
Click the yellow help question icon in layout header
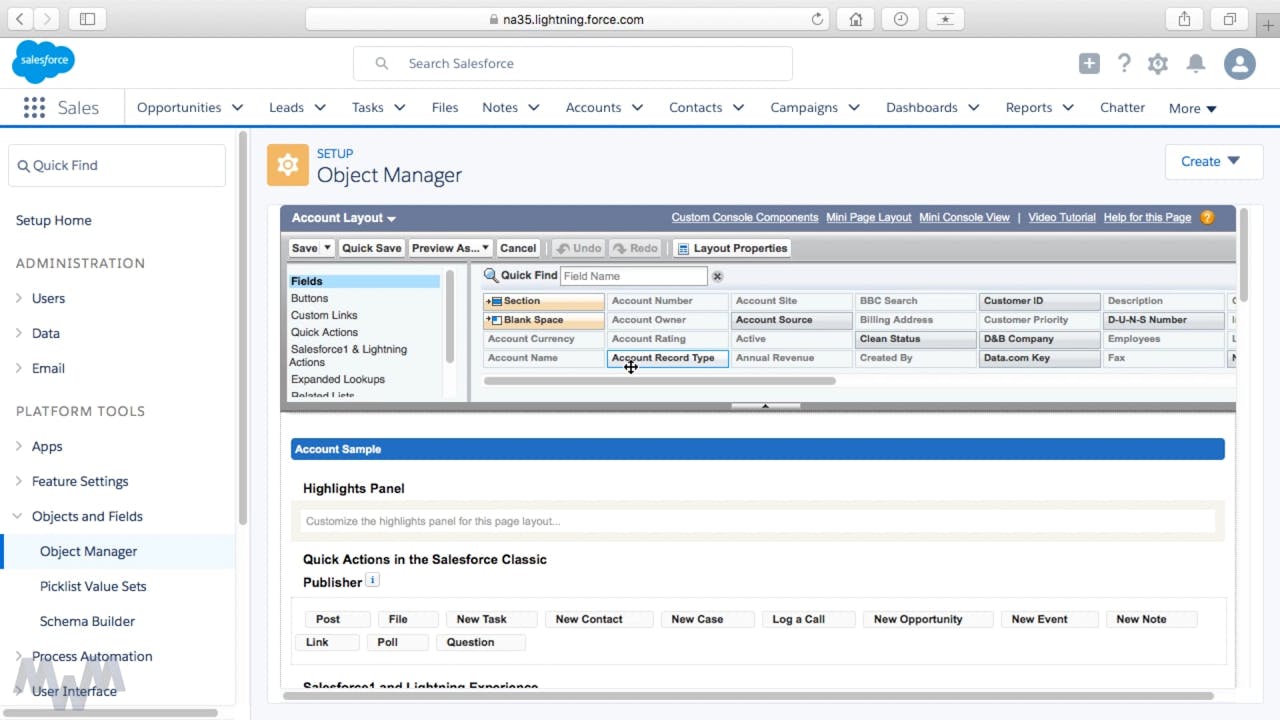point(1207,217)
